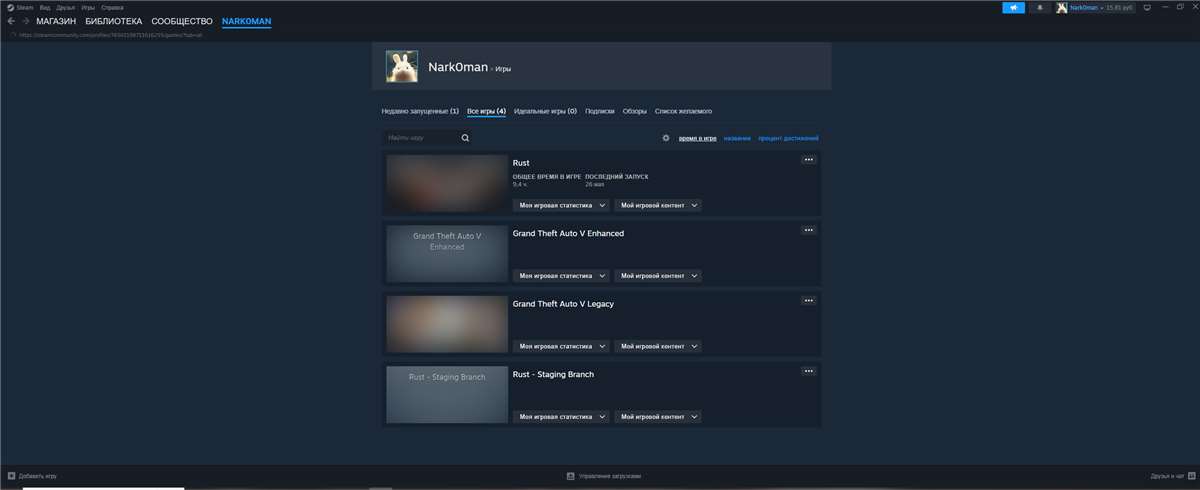Click the Steam logo icon
Viewport: 1200px width, 490px height.
(9, 7)
